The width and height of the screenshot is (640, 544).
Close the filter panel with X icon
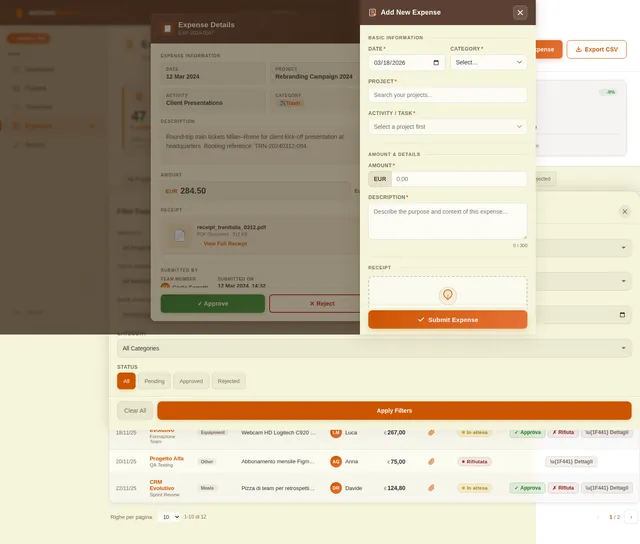point(625,211)
